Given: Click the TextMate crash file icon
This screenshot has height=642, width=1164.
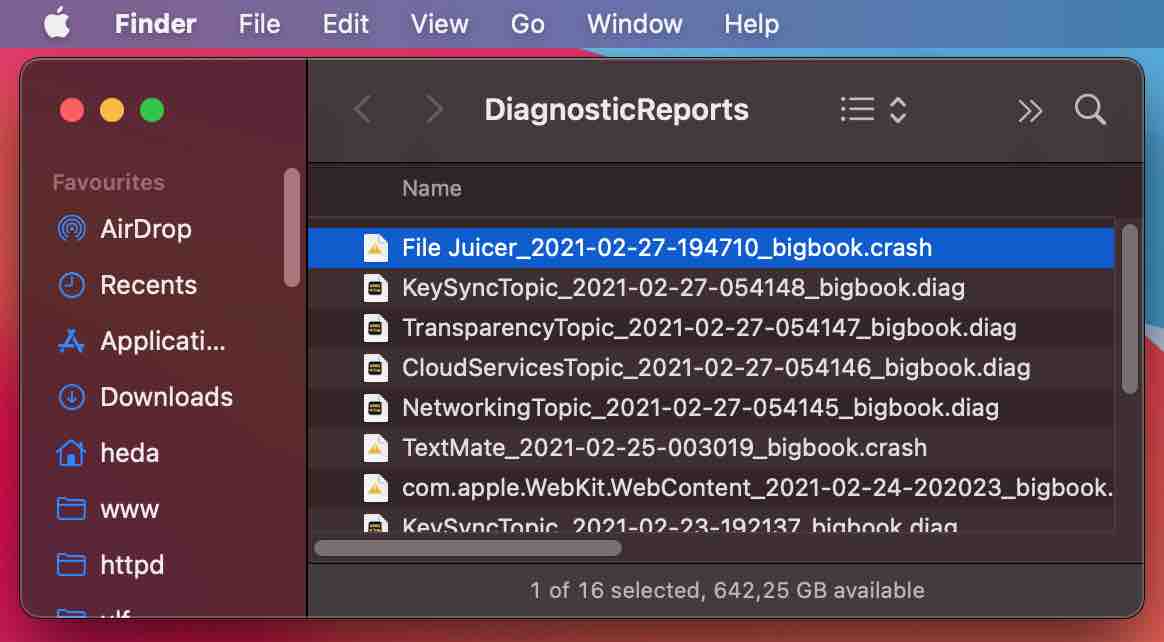Looking at the screenshot, I should click(376, 448).
